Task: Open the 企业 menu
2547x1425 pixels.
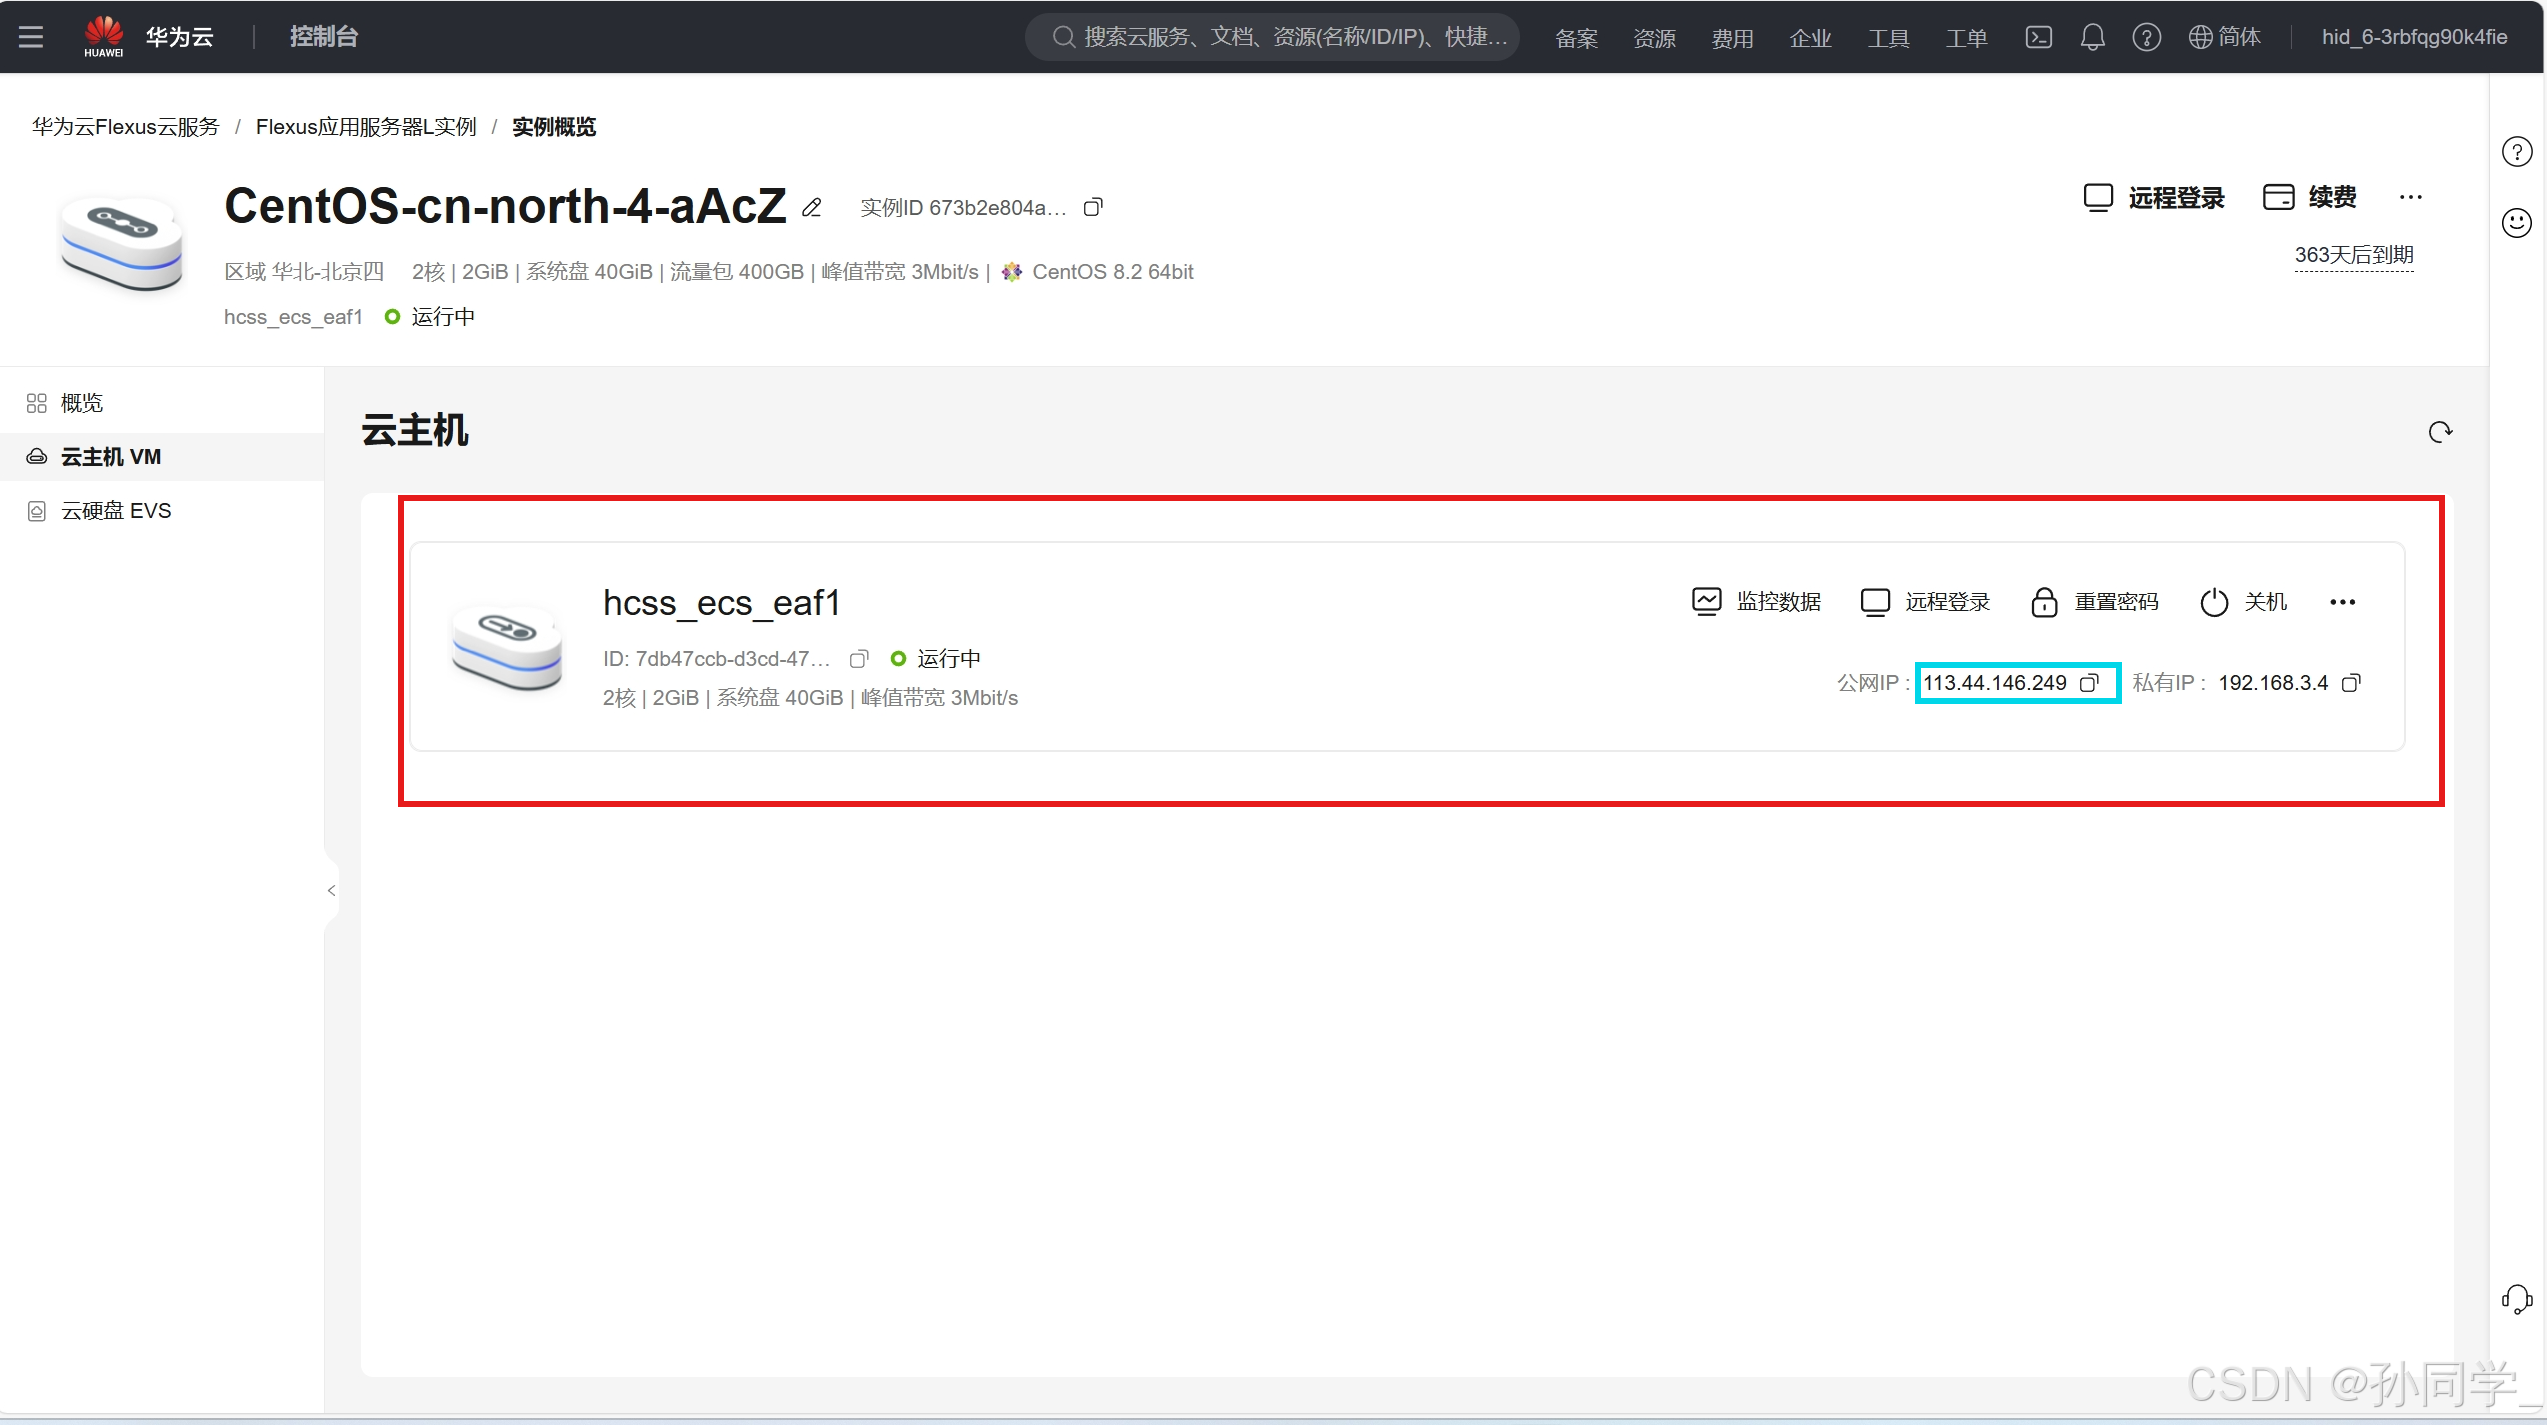Action: point(1810,38)
